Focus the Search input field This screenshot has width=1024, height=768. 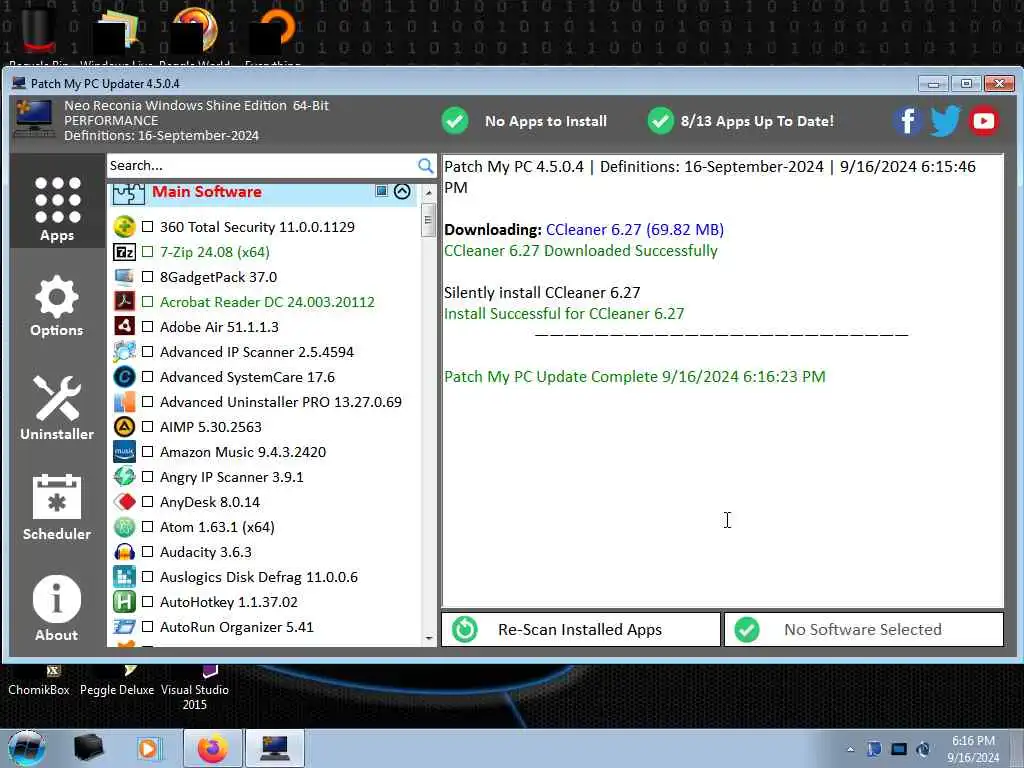pyautogui.click(x=261, y=166)
